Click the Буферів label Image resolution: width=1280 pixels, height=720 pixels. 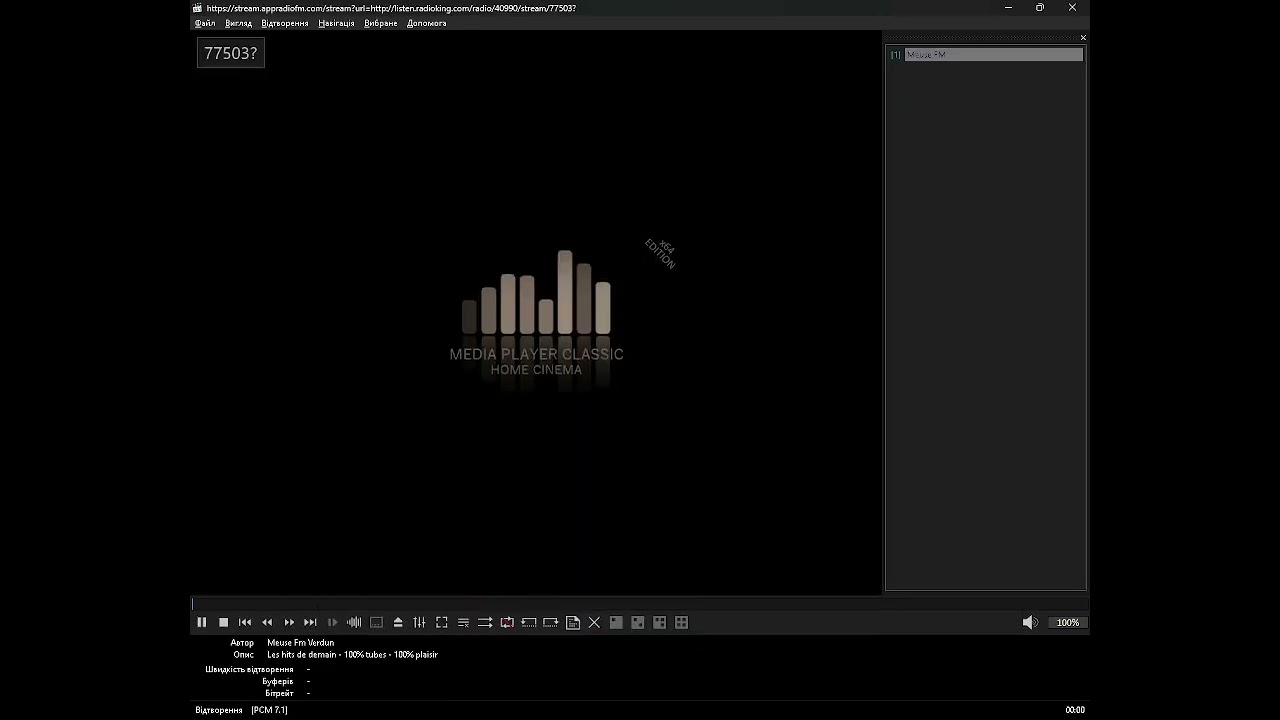coord(277,681)
